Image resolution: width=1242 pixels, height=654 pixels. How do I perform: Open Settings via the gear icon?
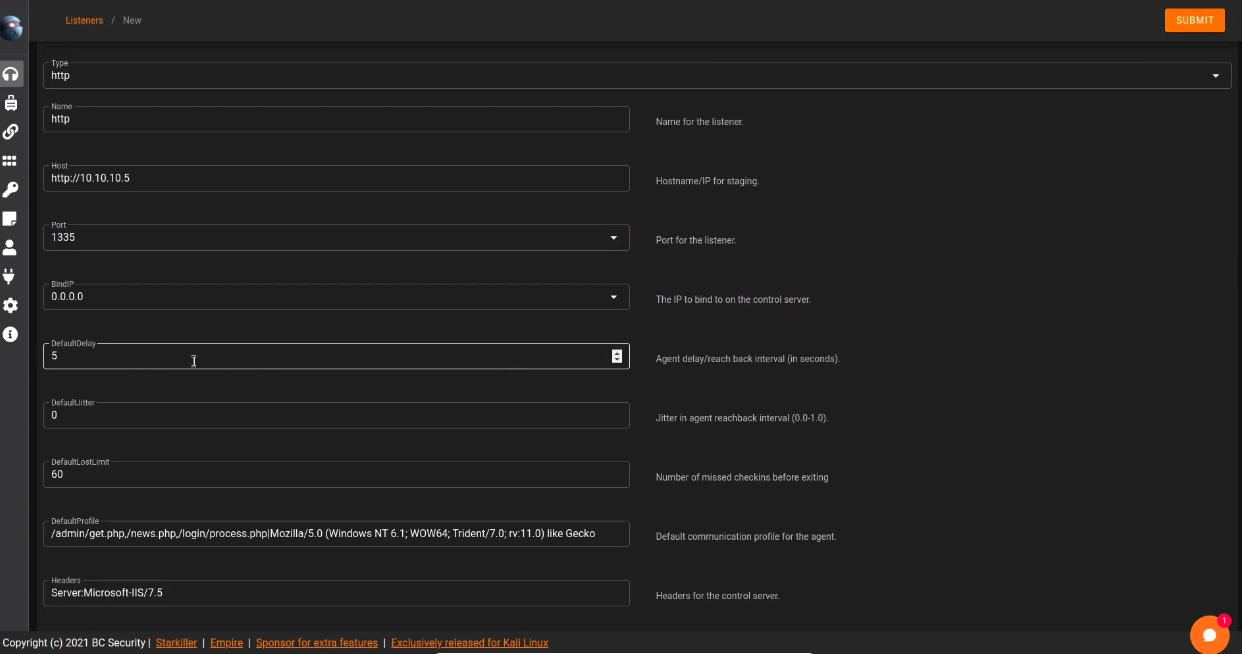pyautogui.click(x=10, y=305)
